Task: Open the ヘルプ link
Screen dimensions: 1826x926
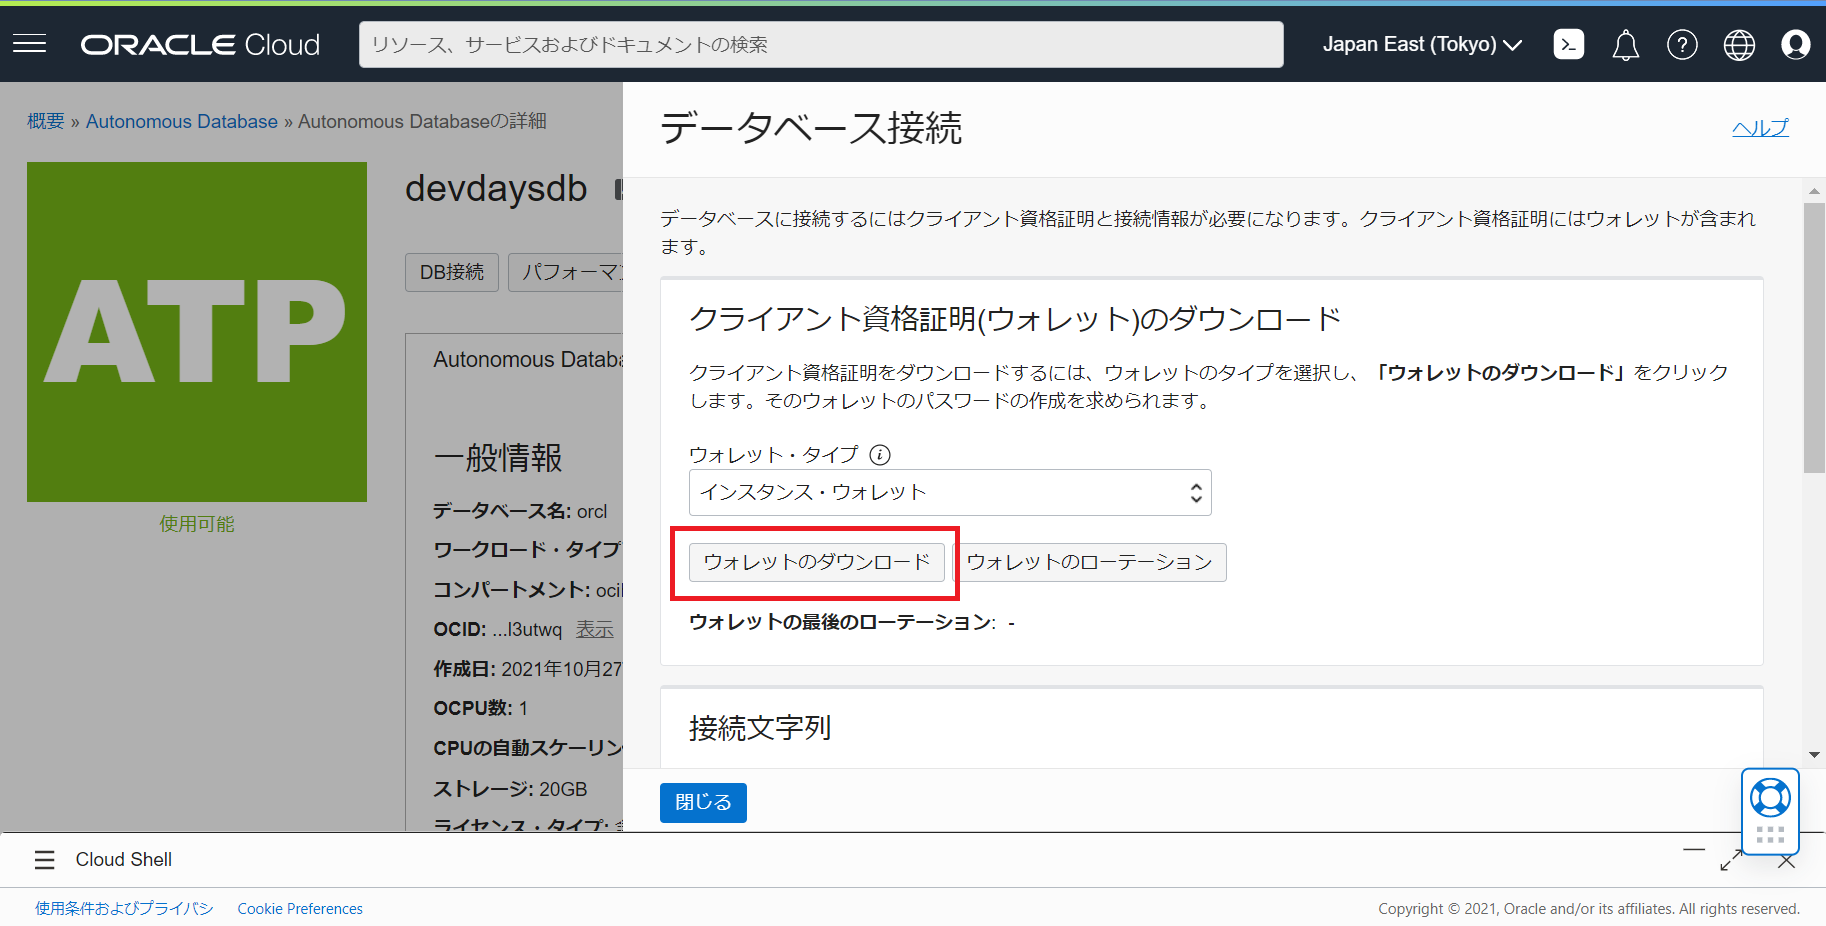Action: pyautogui.click(x=1759, y=128)
